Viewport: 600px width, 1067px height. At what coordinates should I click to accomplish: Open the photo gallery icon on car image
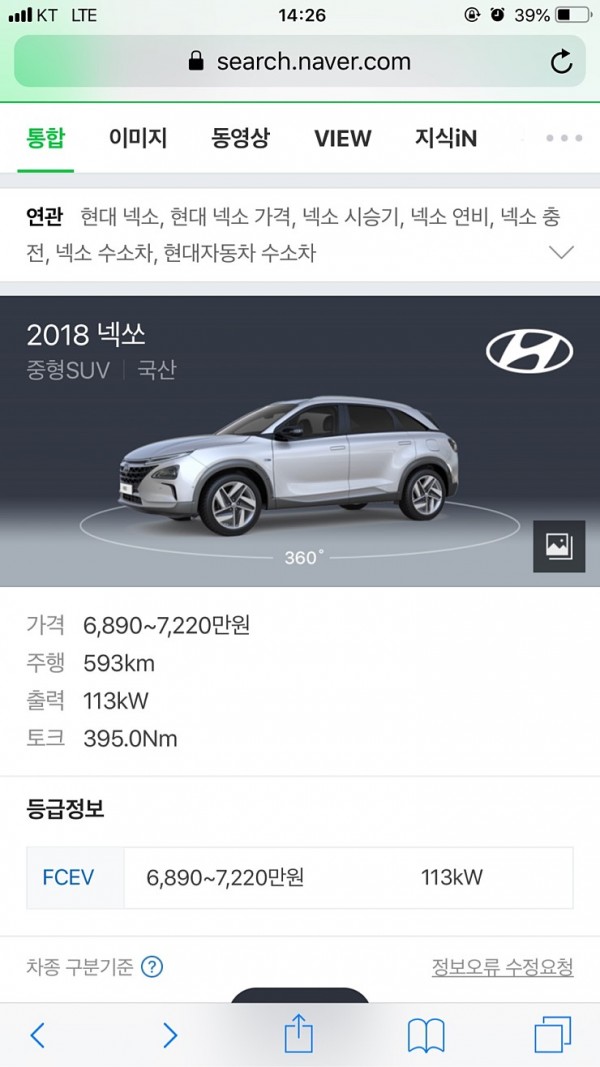click(x=559, y=546)
